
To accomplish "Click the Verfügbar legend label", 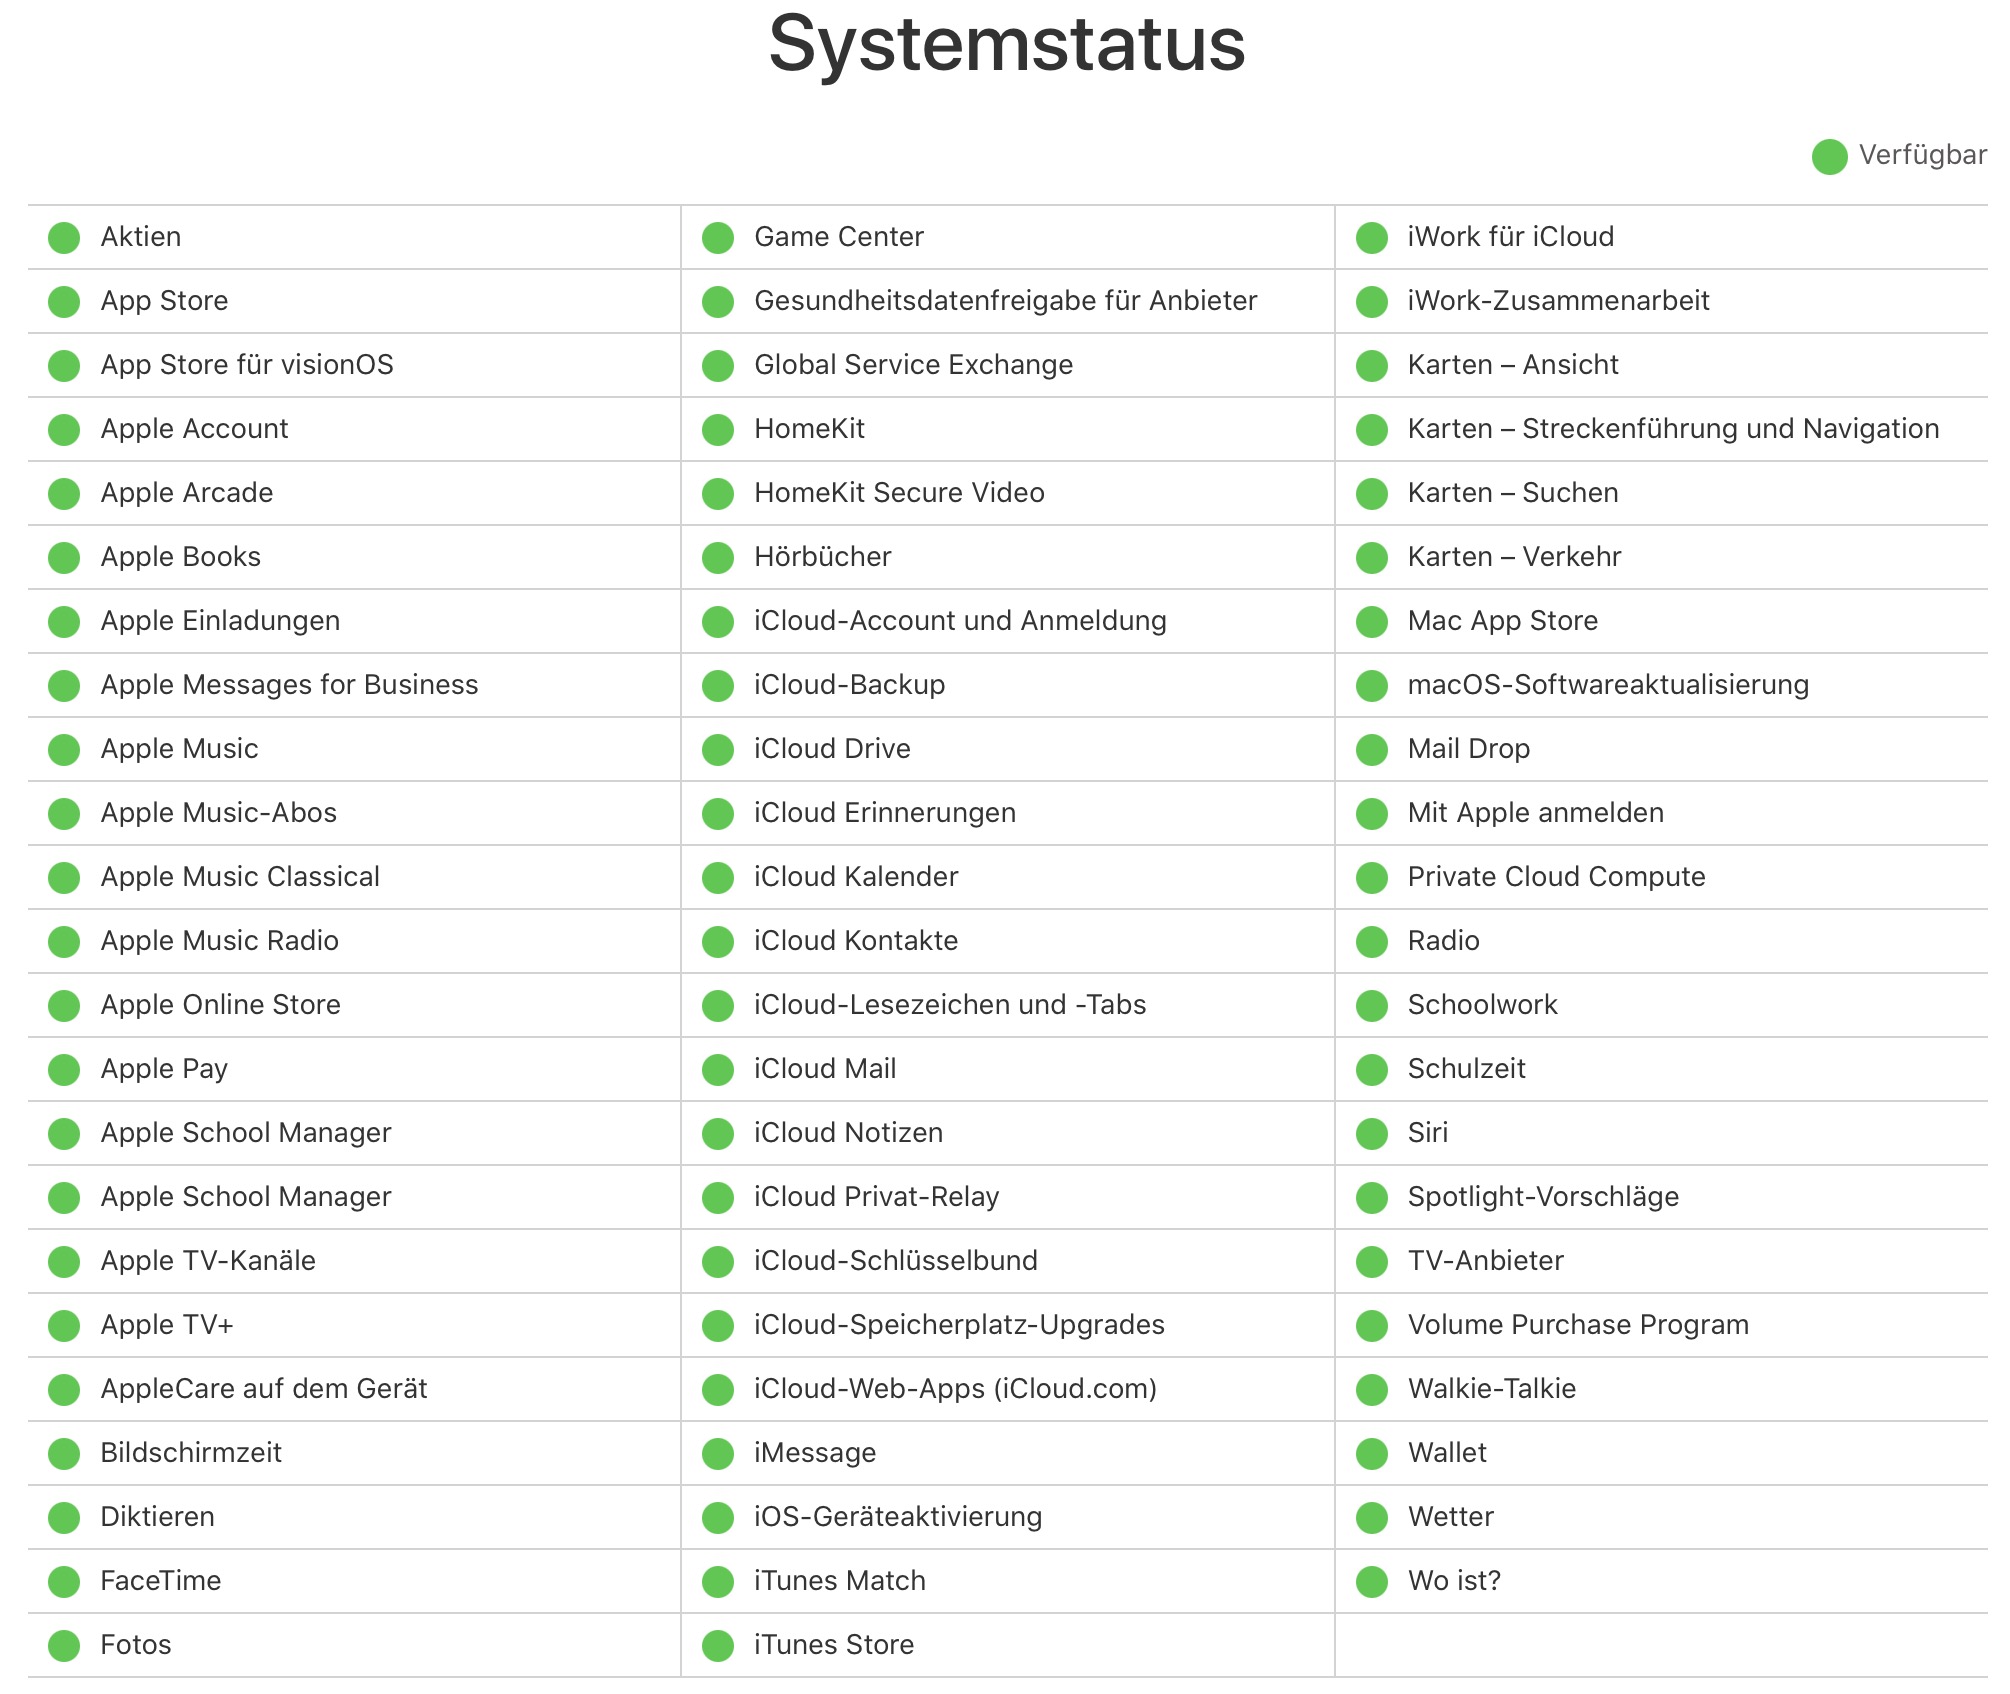I will (x=1922, y=156).
